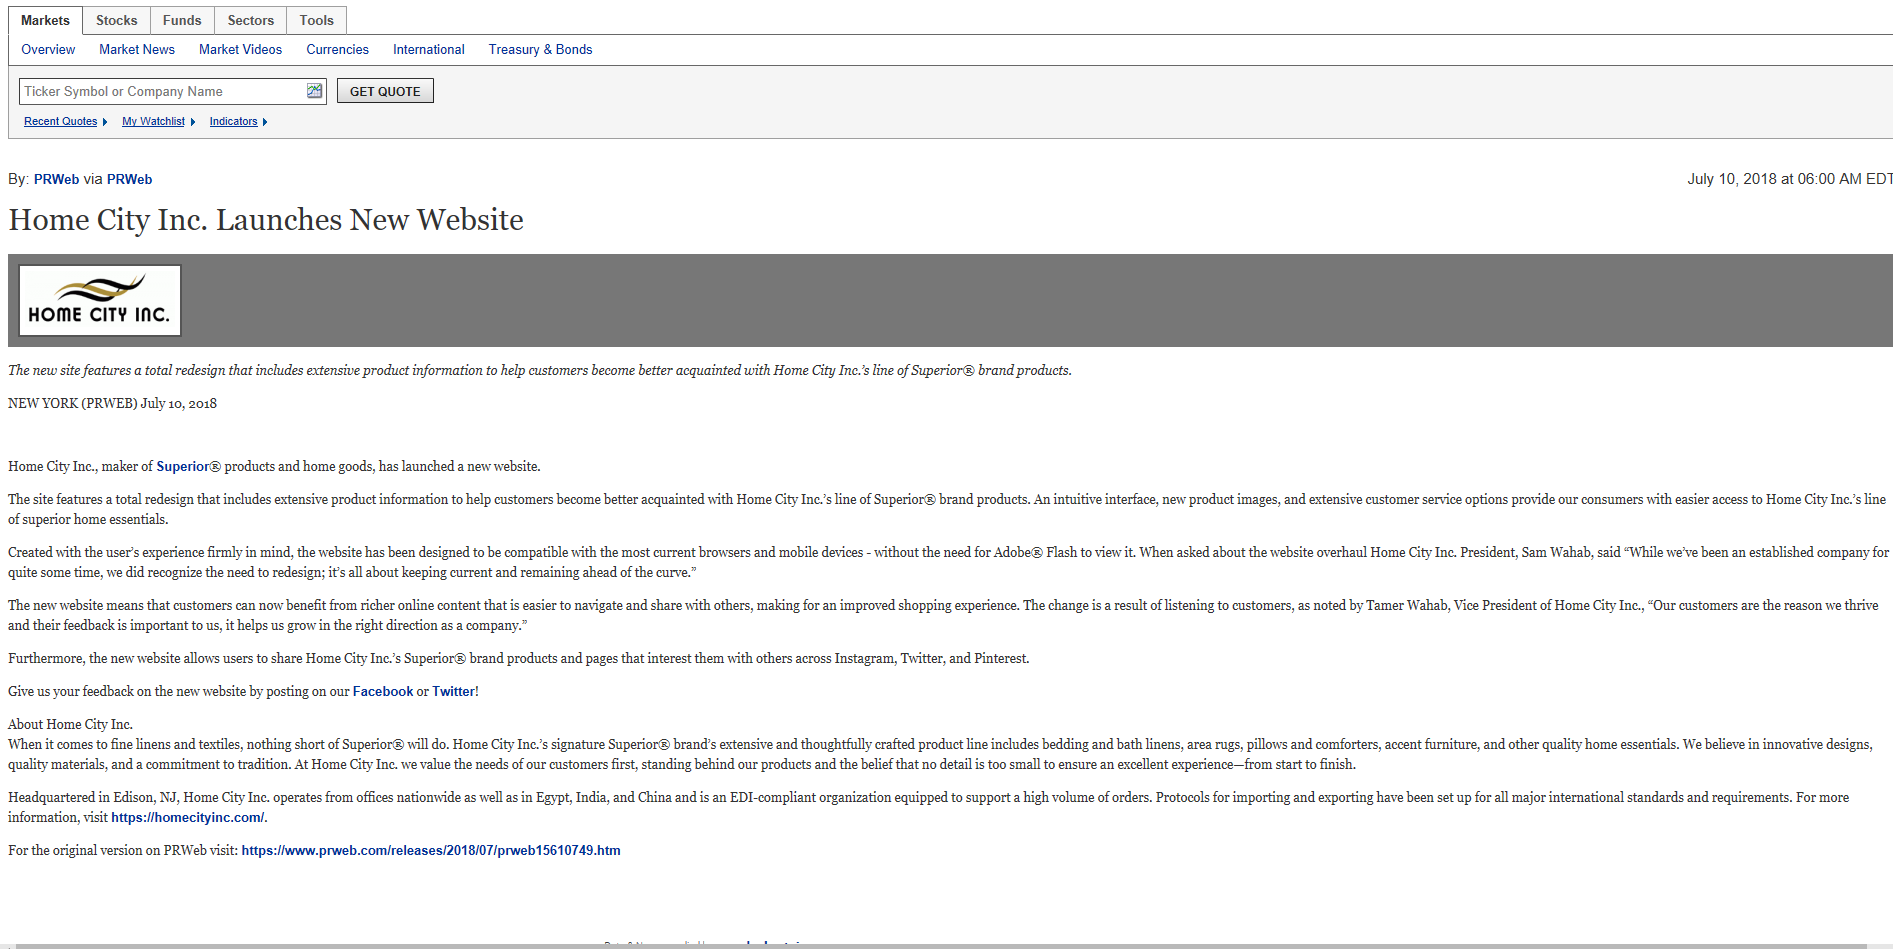Click the Home City Inc. logo image
Viewport: 1893px width, 949px height.
(x=100, y=300)
